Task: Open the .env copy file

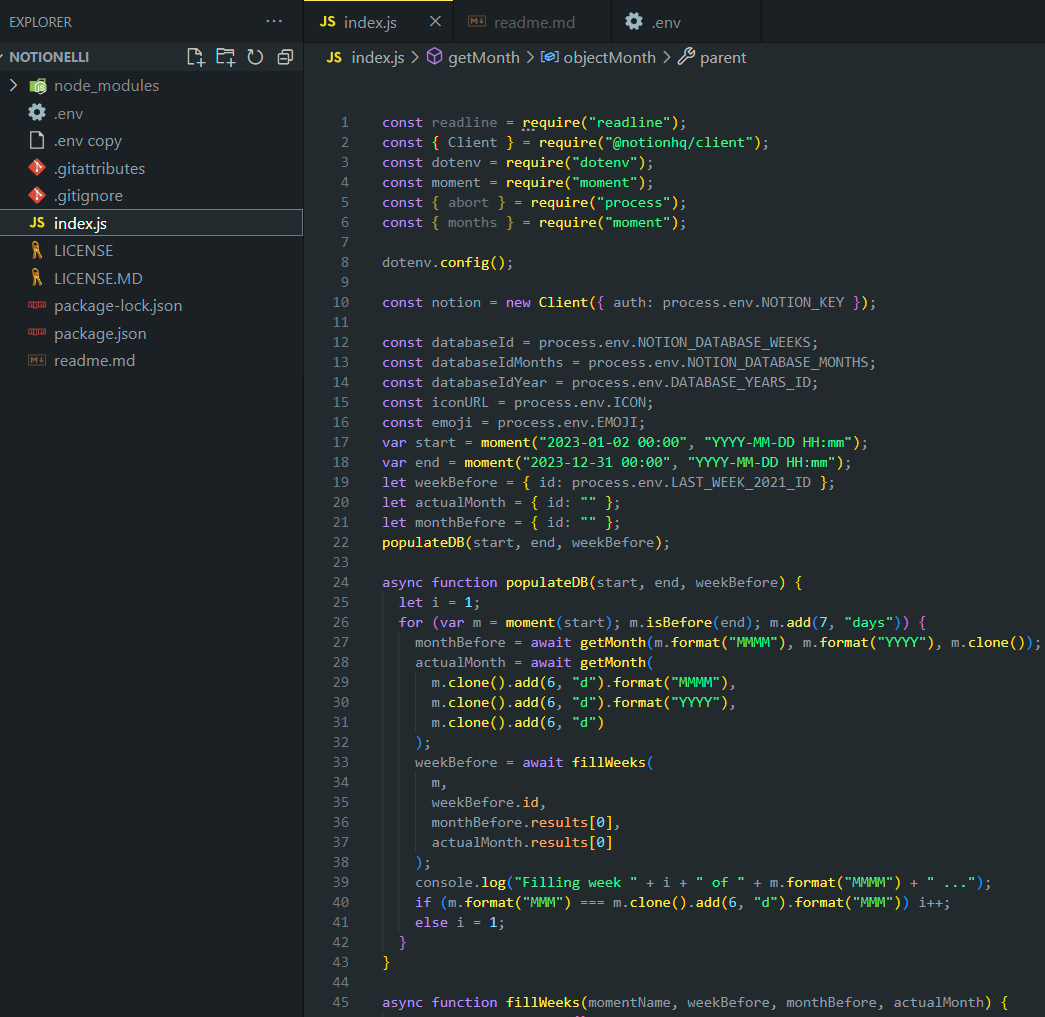Action: (x=87, y=141)
